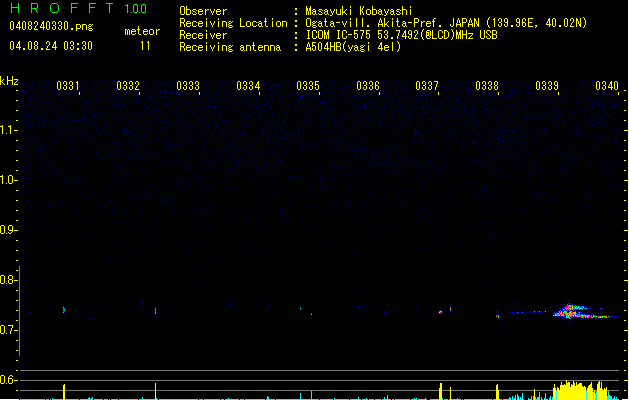
Task: Click the Ogata-vill. Akita-Pref. JAPAN location text
Action: point(446,23)
